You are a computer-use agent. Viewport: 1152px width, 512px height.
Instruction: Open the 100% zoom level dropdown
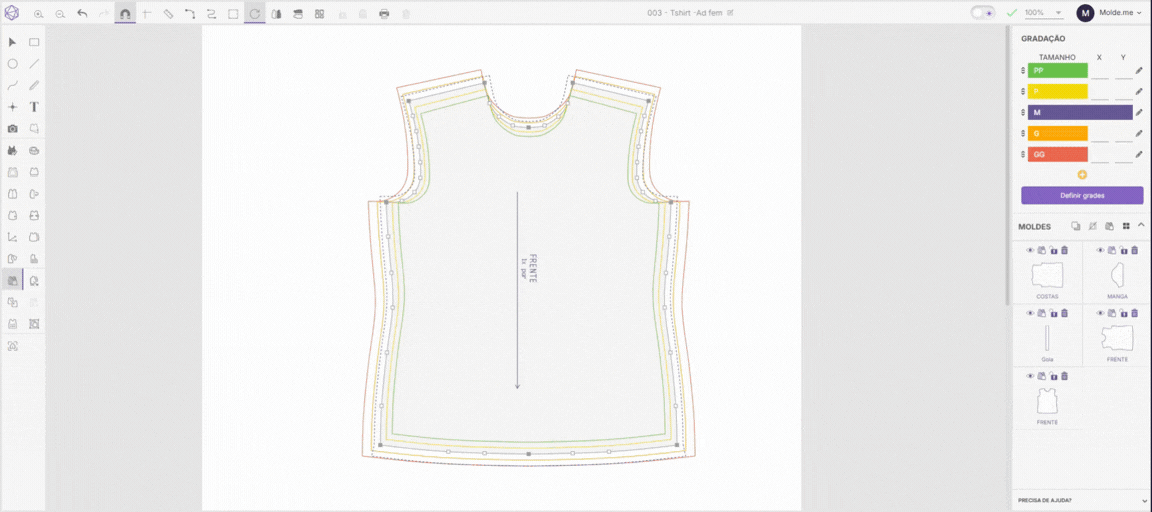(x=1043, y=13)
